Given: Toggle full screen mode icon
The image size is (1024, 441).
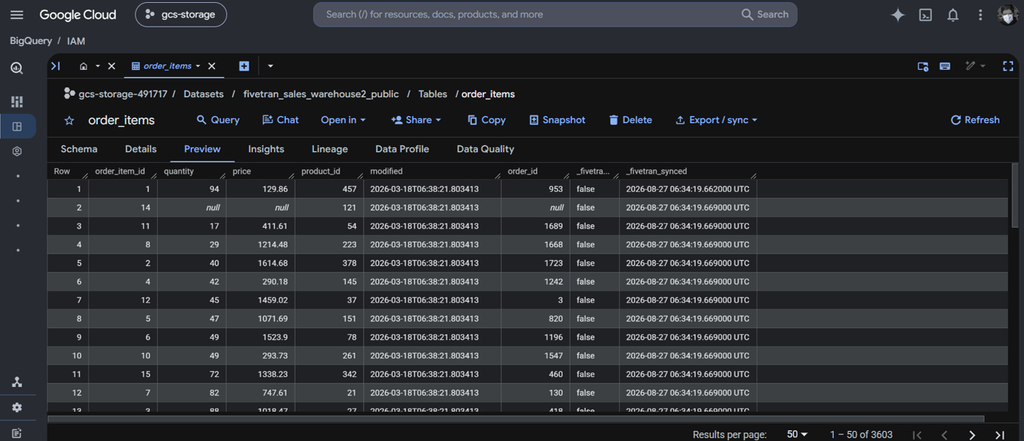Looking at the screenshot, I should tap(1008, 66).
